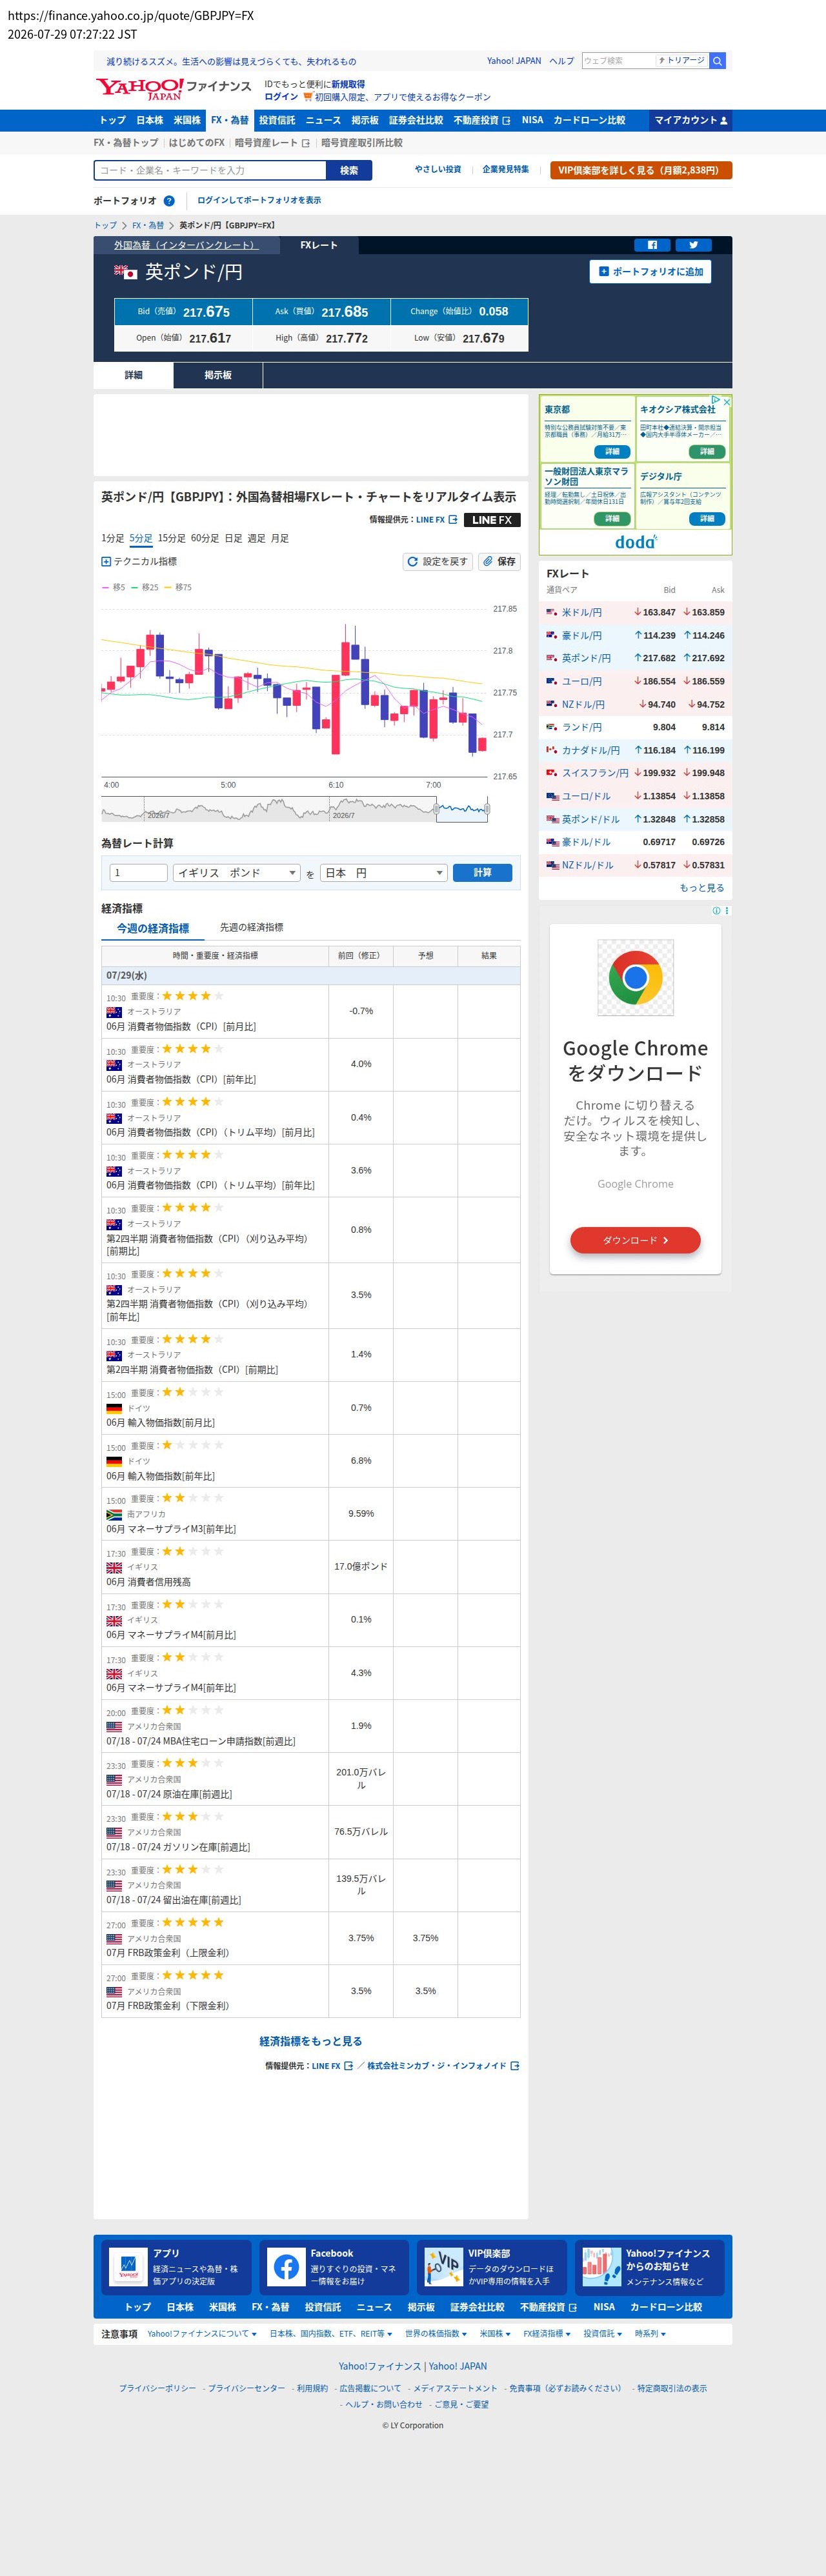The image size is (826, 2576).
Task: Switch to the 掲示板 tab
Action: point(218,375)
